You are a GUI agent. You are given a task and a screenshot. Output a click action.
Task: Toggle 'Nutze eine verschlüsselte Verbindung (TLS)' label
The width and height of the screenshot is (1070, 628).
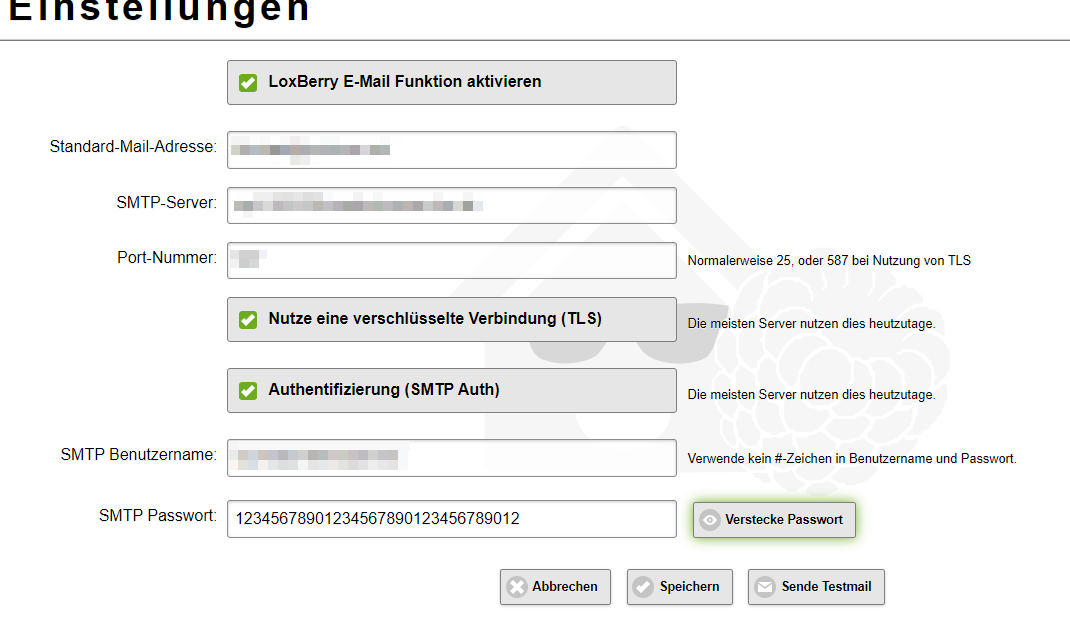[x=435, y=320]
